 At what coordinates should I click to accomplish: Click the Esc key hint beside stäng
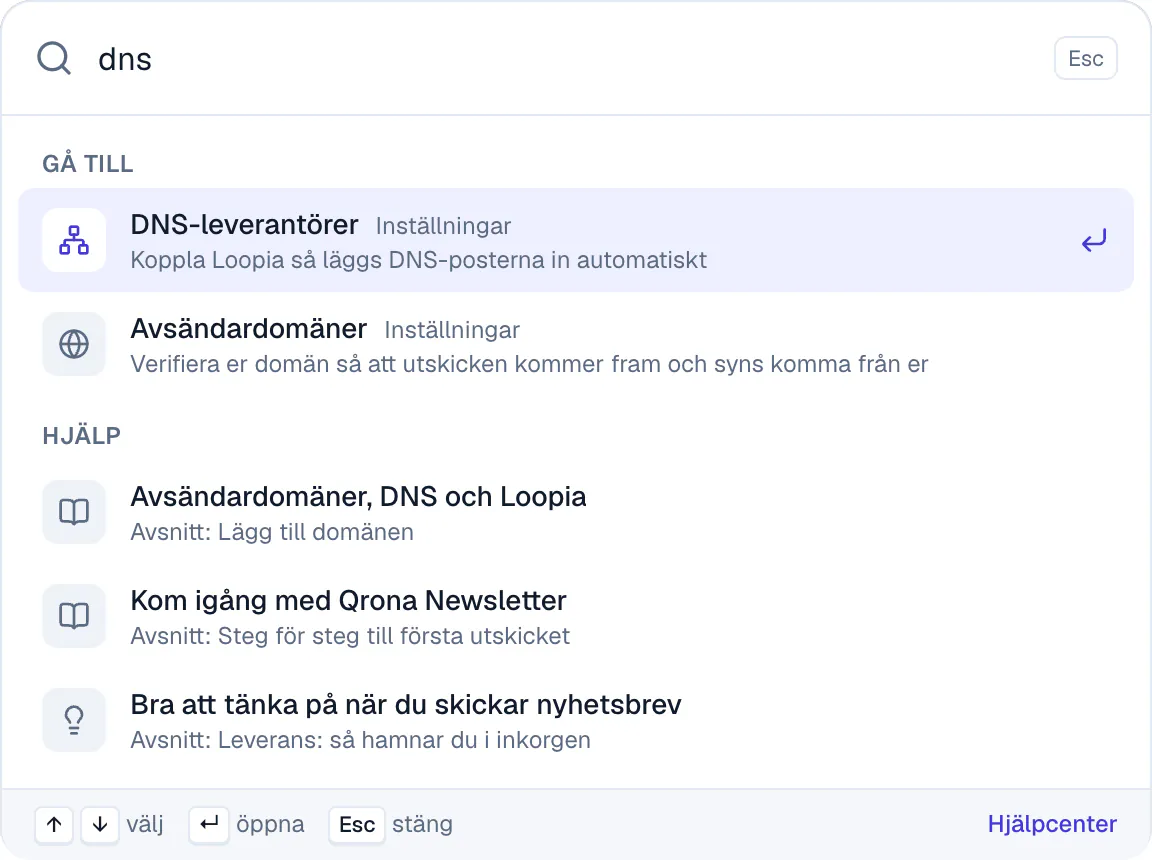(357, 825)
